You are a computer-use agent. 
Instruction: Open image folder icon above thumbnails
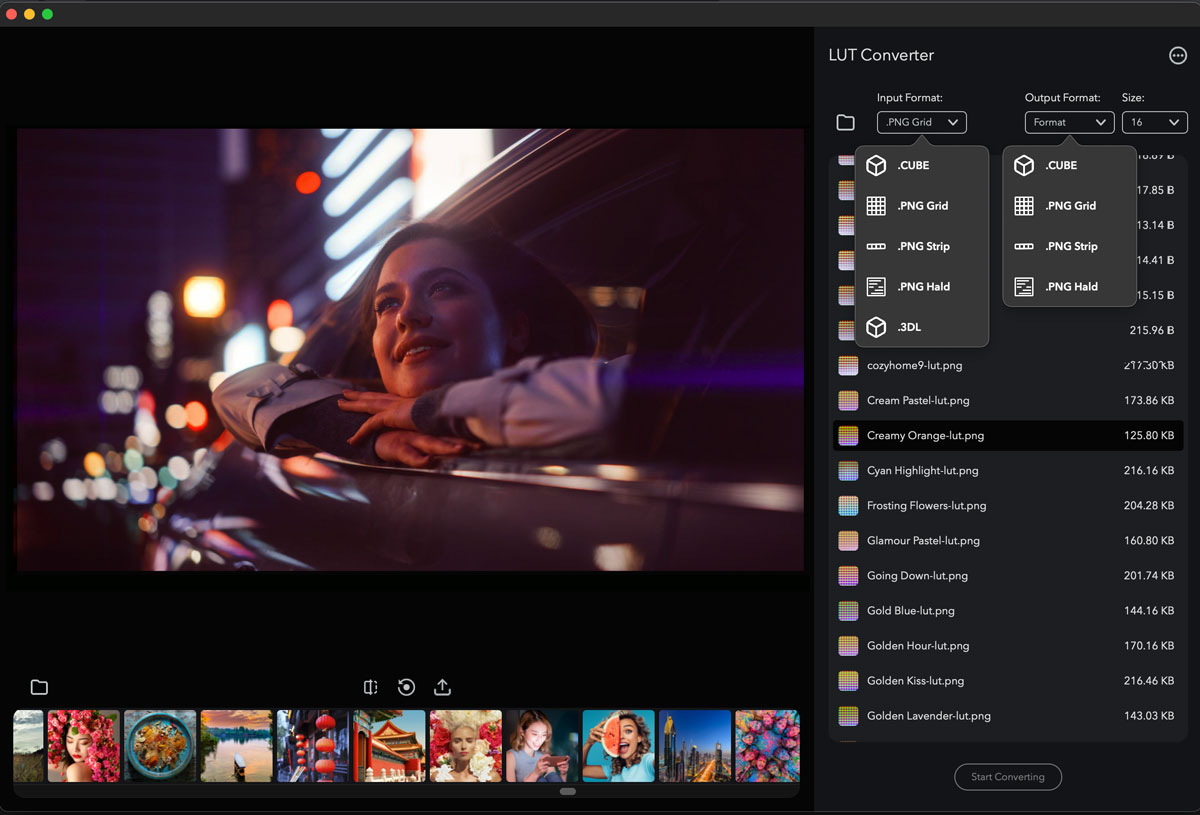(x=39, y=687)
